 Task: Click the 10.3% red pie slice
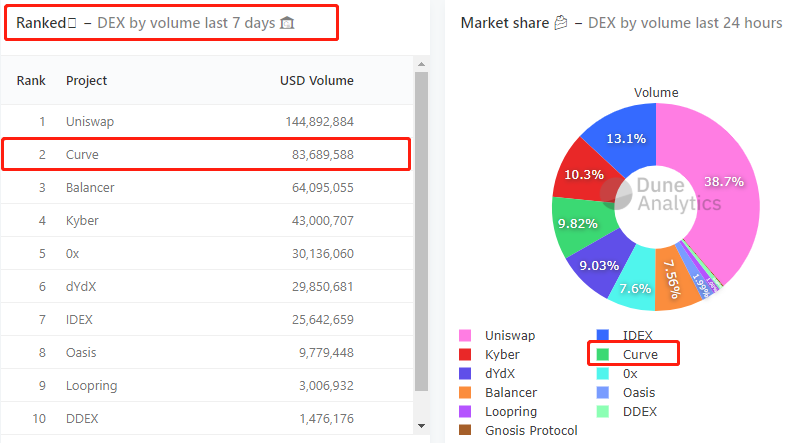click(584, 172)
